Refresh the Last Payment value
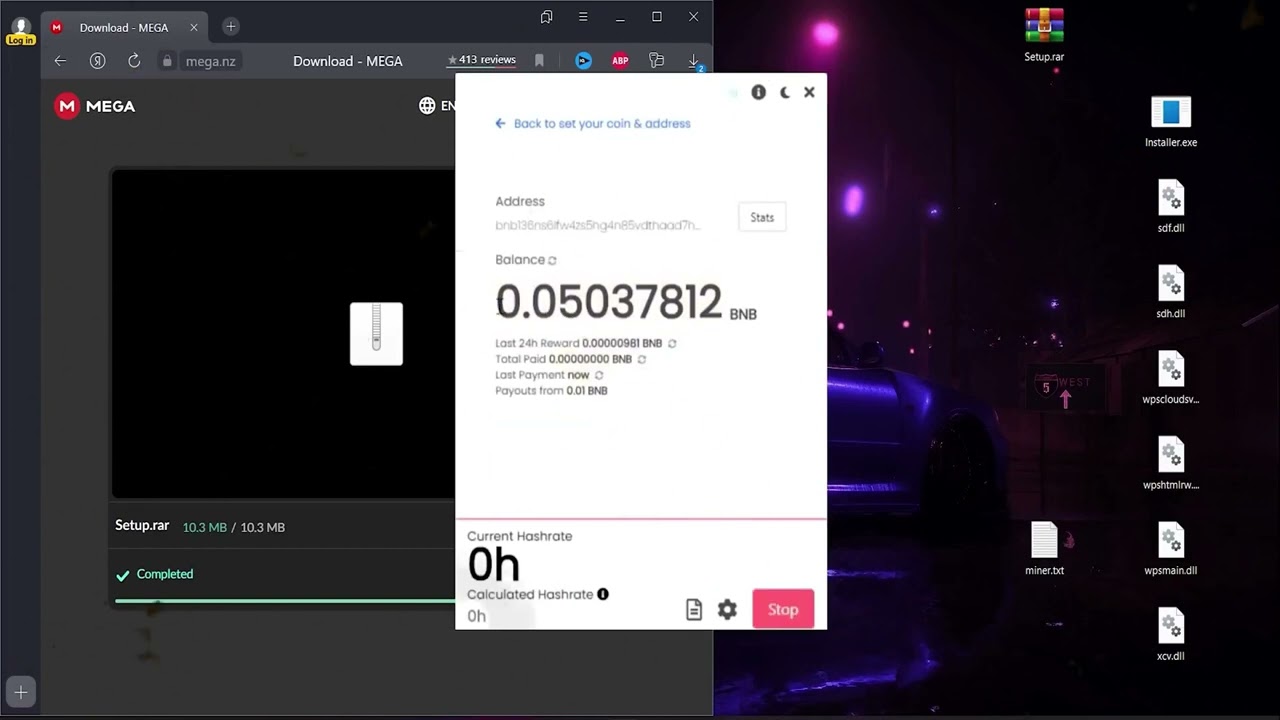This screenshot has width=1280, height=720. [599, 375]
